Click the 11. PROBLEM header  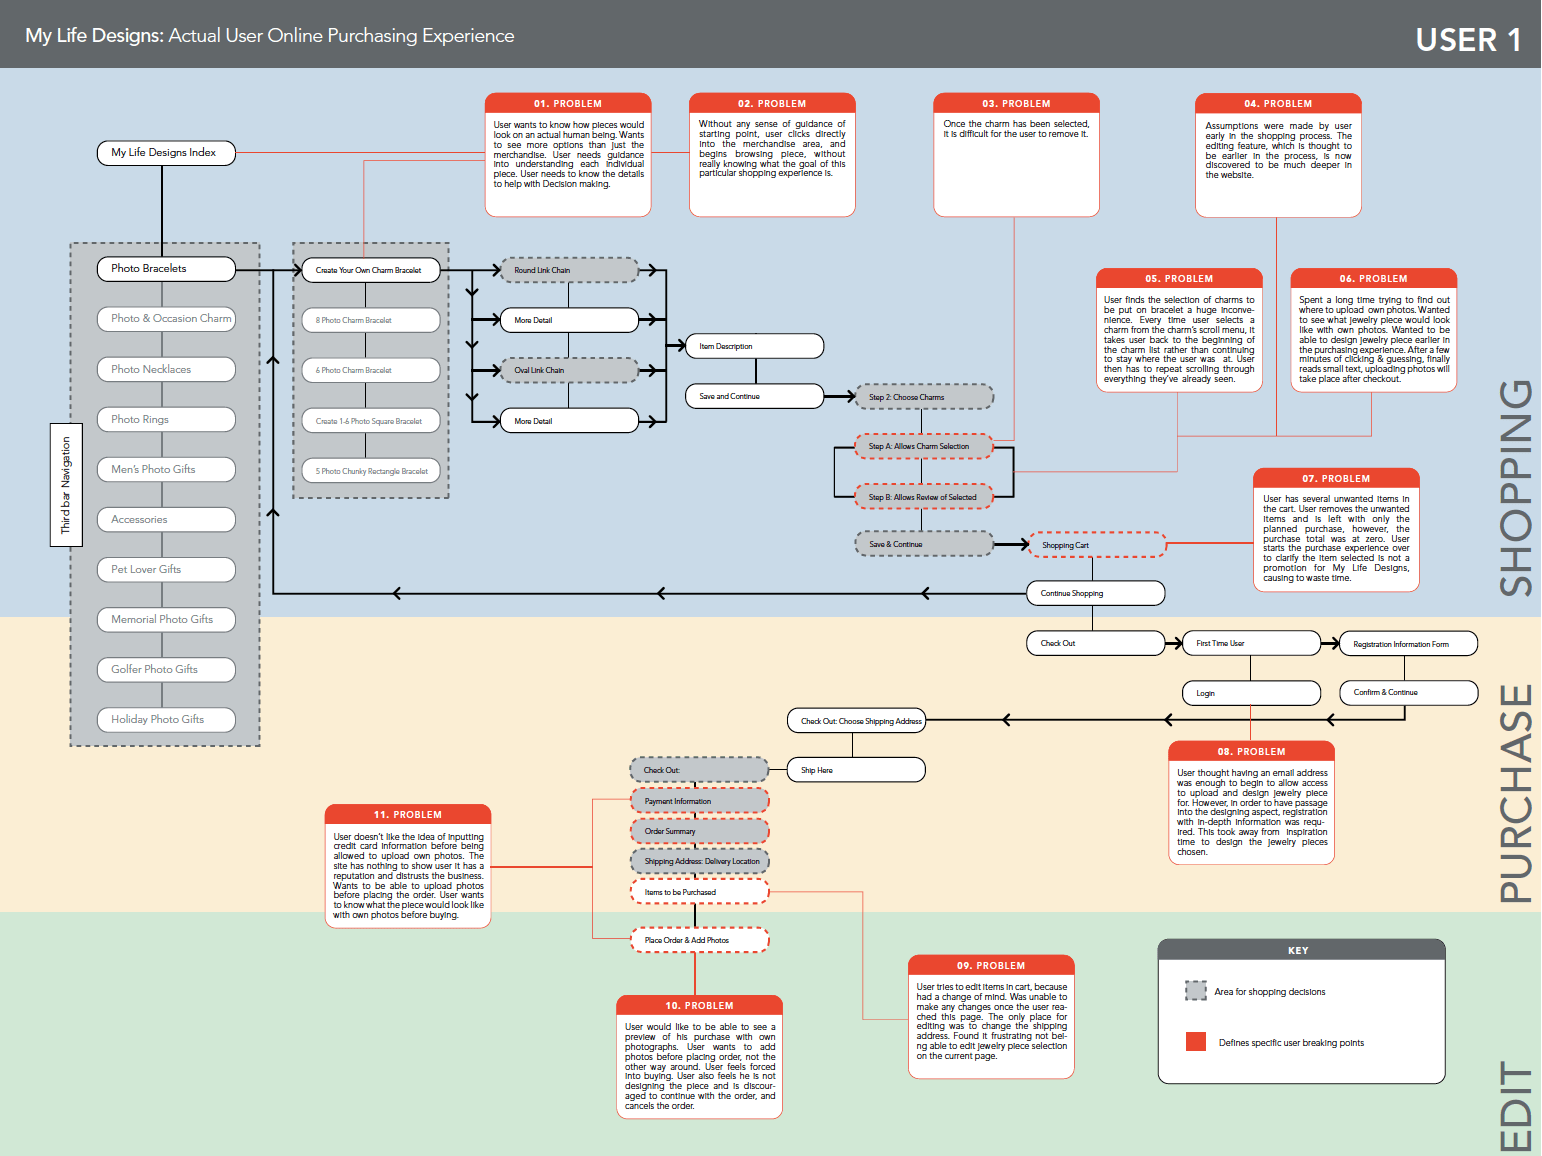tap(408, 815)
